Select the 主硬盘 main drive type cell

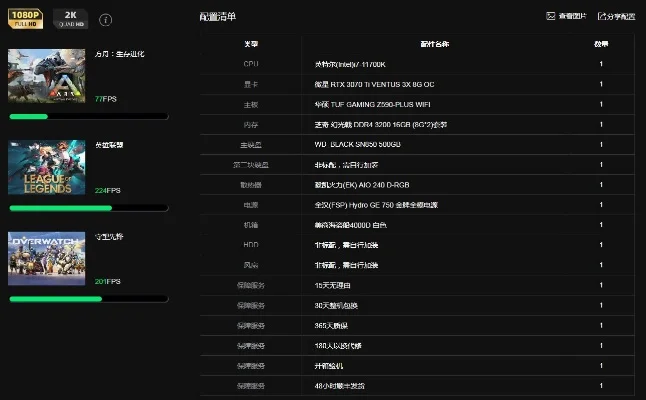251,145
